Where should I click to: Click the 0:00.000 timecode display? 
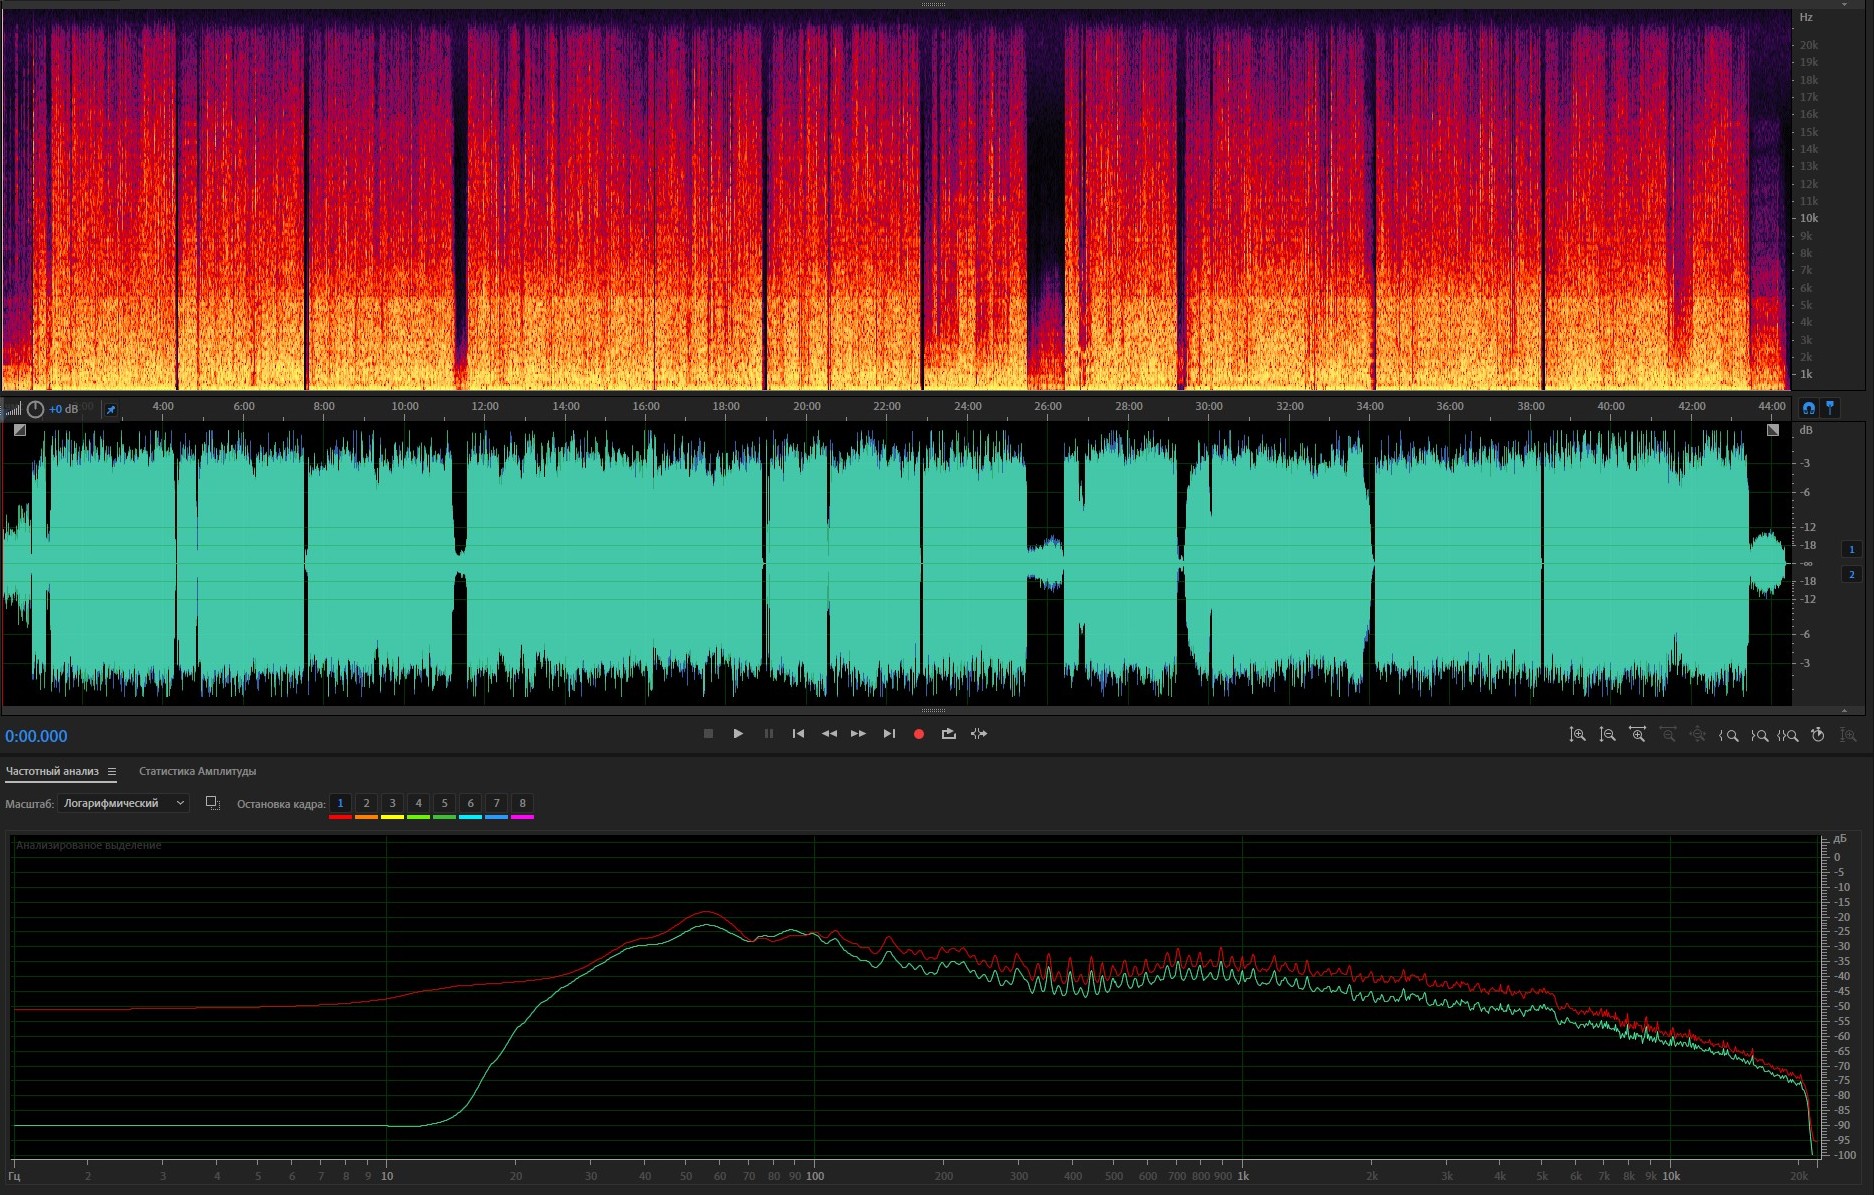pyautogui.click(x=36, y=736)
